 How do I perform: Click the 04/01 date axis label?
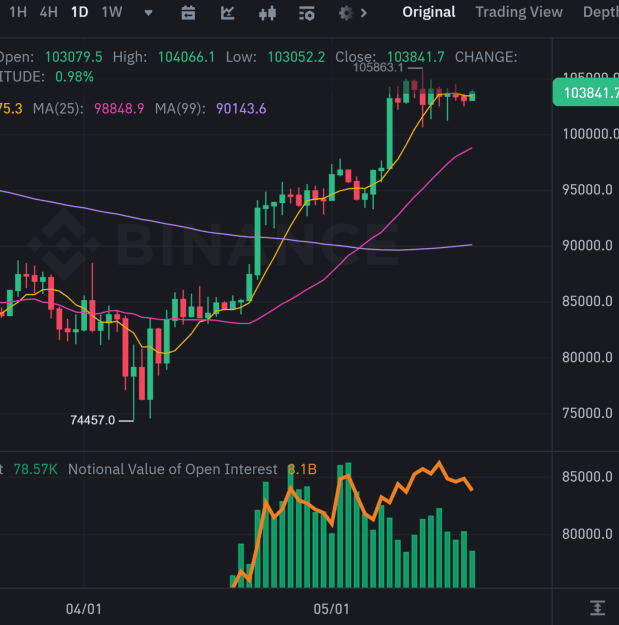[x=84, y=609]
